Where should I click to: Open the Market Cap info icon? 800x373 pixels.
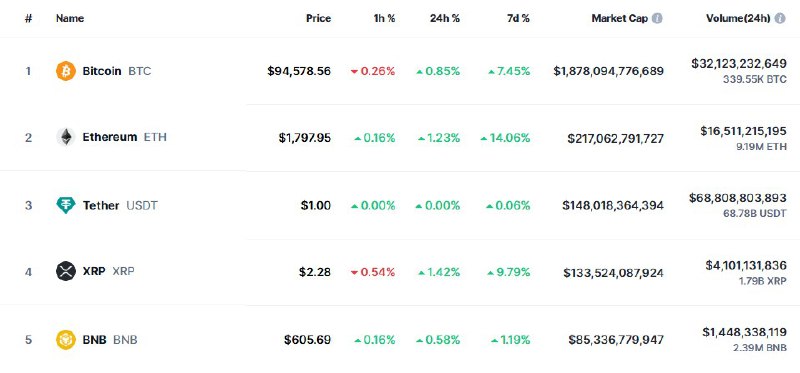(x=657, y=18)
